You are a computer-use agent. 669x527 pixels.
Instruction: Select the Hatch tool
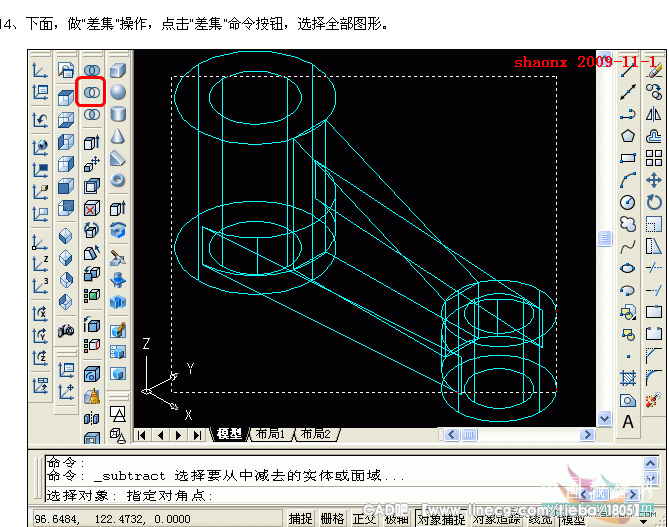628,378
